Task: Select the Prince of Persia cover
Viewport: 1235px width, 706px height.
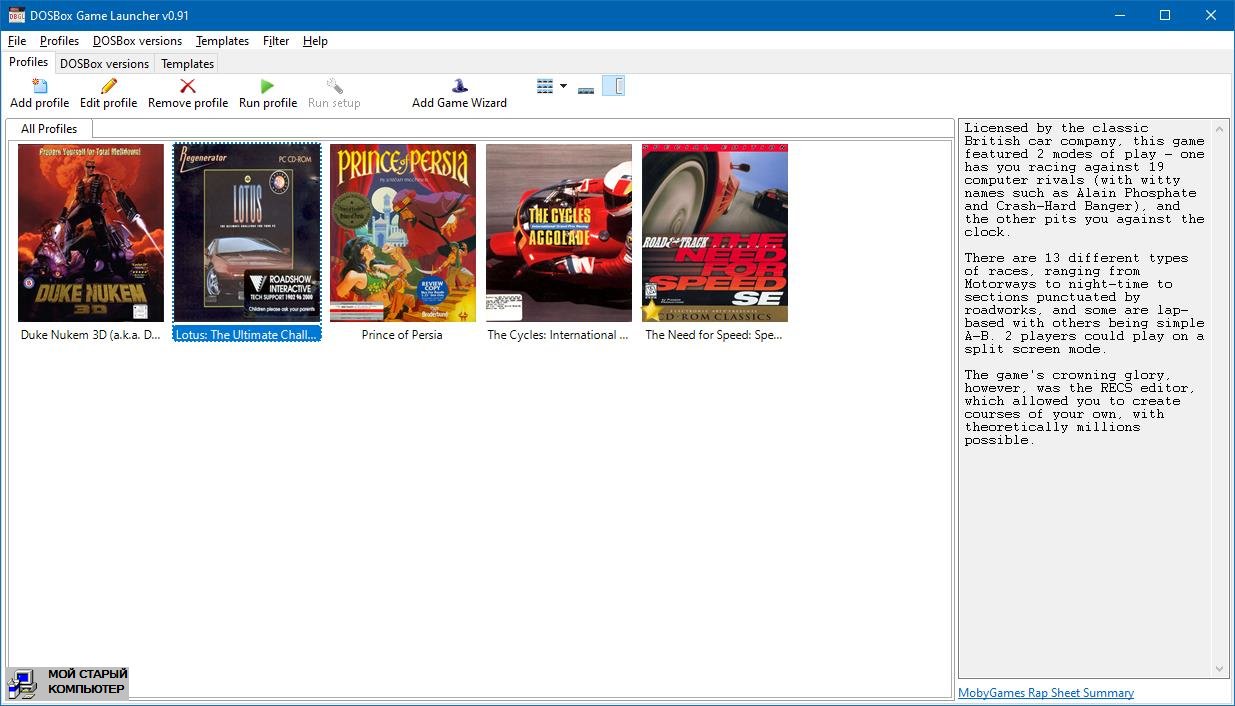Action: pyautogui.click(x=403, y=233)
